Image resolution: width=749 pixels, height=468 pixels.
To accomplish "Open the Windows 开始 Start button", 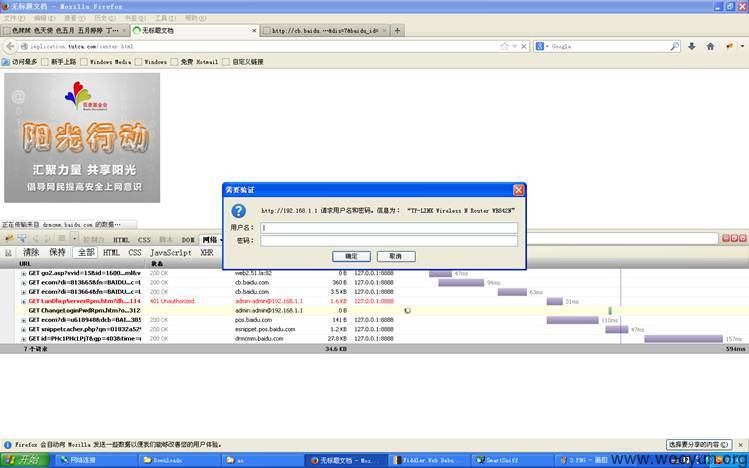I will coord(25,460).
